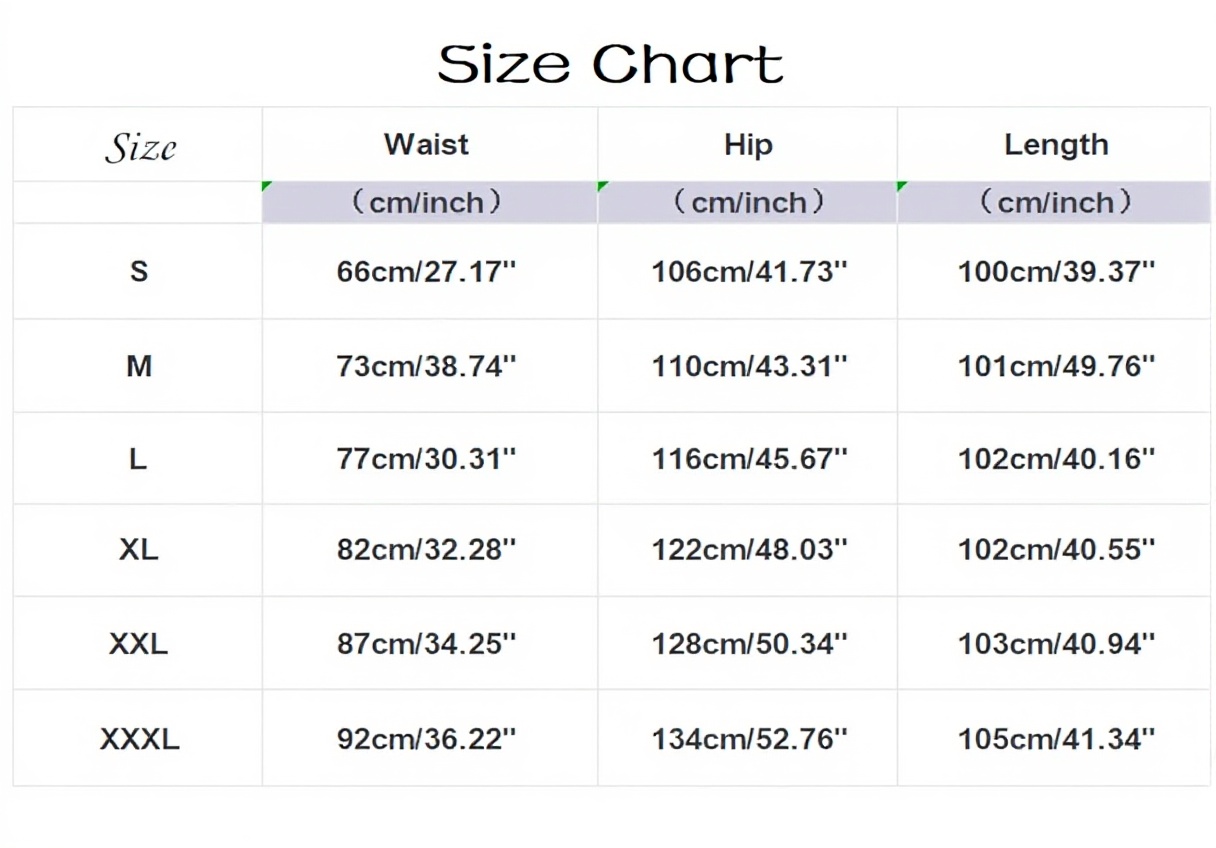Click the M size row label
The width and height of the screenshot is (1216, 848).
click(x=139, y=367)
